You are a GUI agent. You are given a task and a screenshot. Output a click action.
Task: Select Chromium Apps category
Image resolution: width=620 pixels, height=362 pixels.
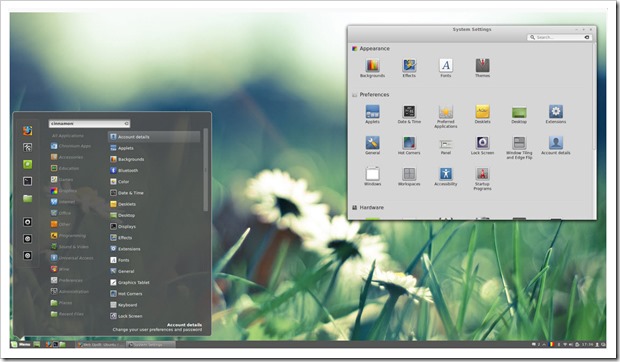[71, 146]
